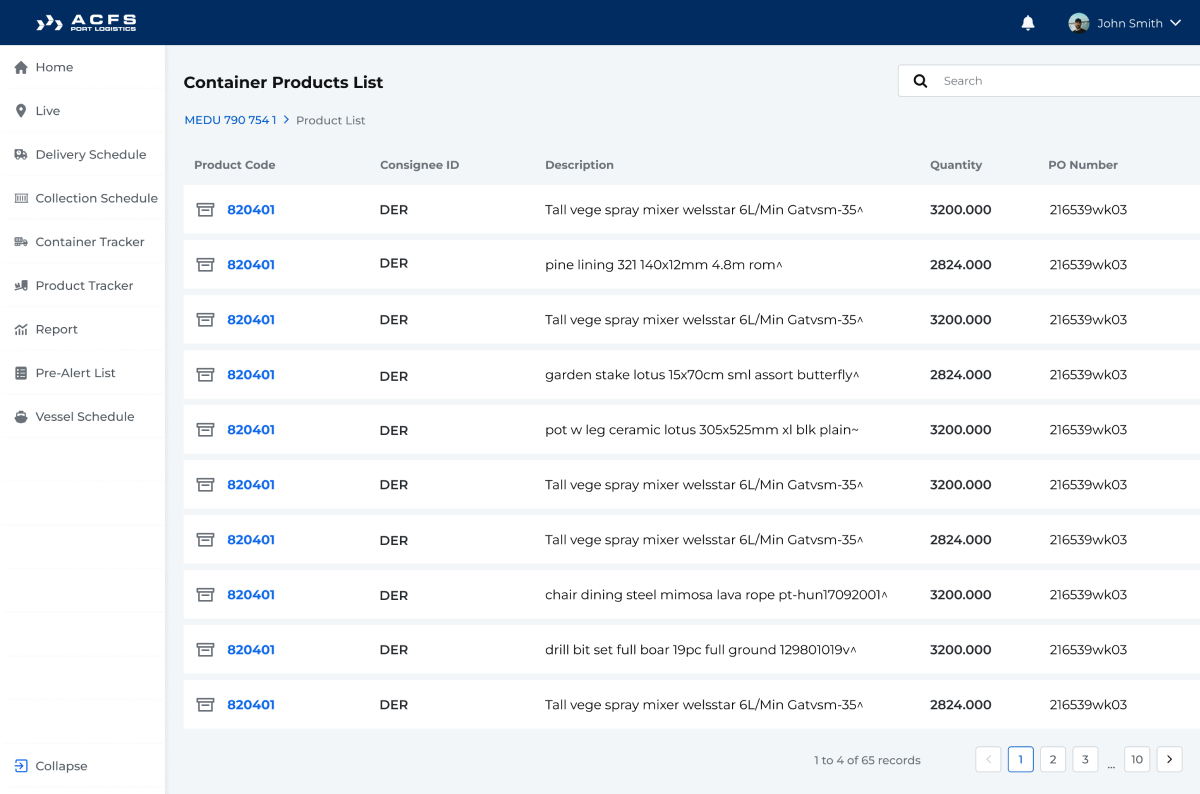Select Product List in the breadcrumb
Screen dimensions: 1200x794
(x=331, y=119)
